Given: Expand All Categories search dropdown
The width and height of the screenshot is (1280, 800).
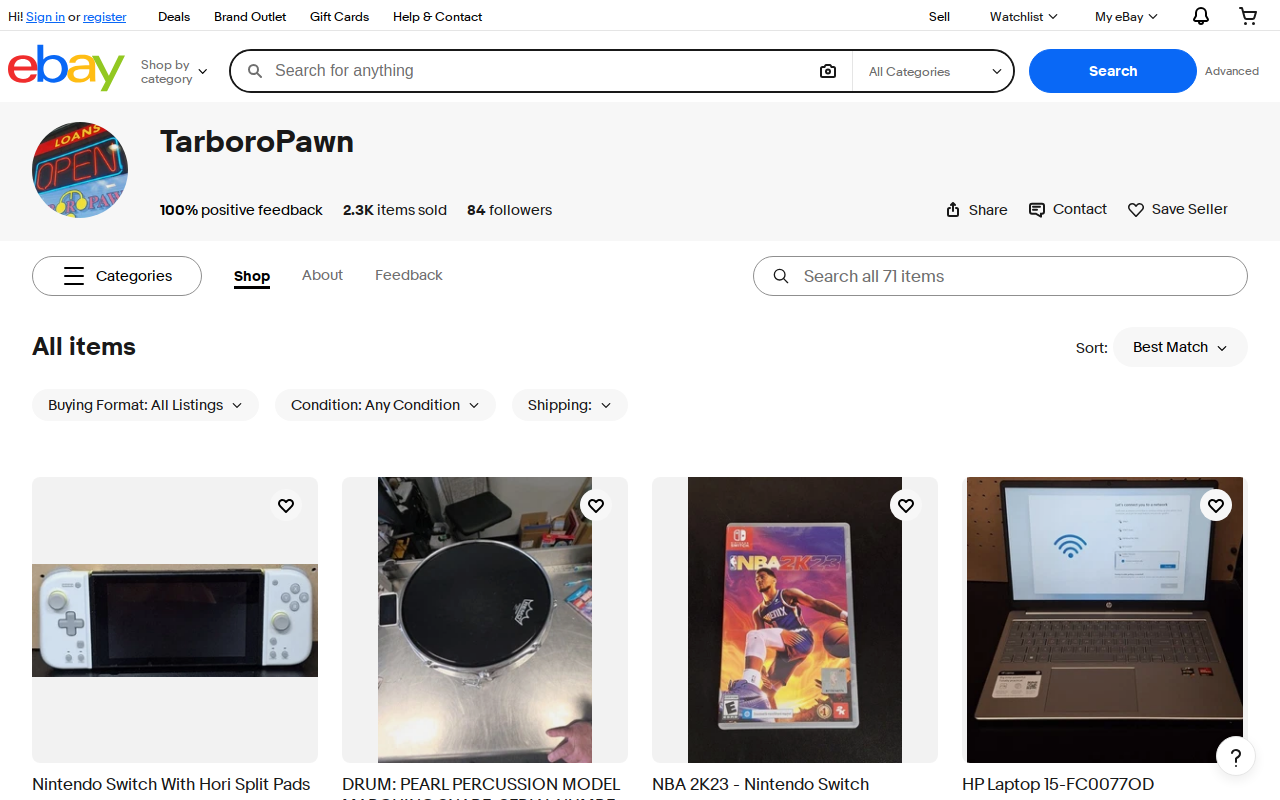Looking at the screenshot, I should pyautogui.click(x=934, y=72).
